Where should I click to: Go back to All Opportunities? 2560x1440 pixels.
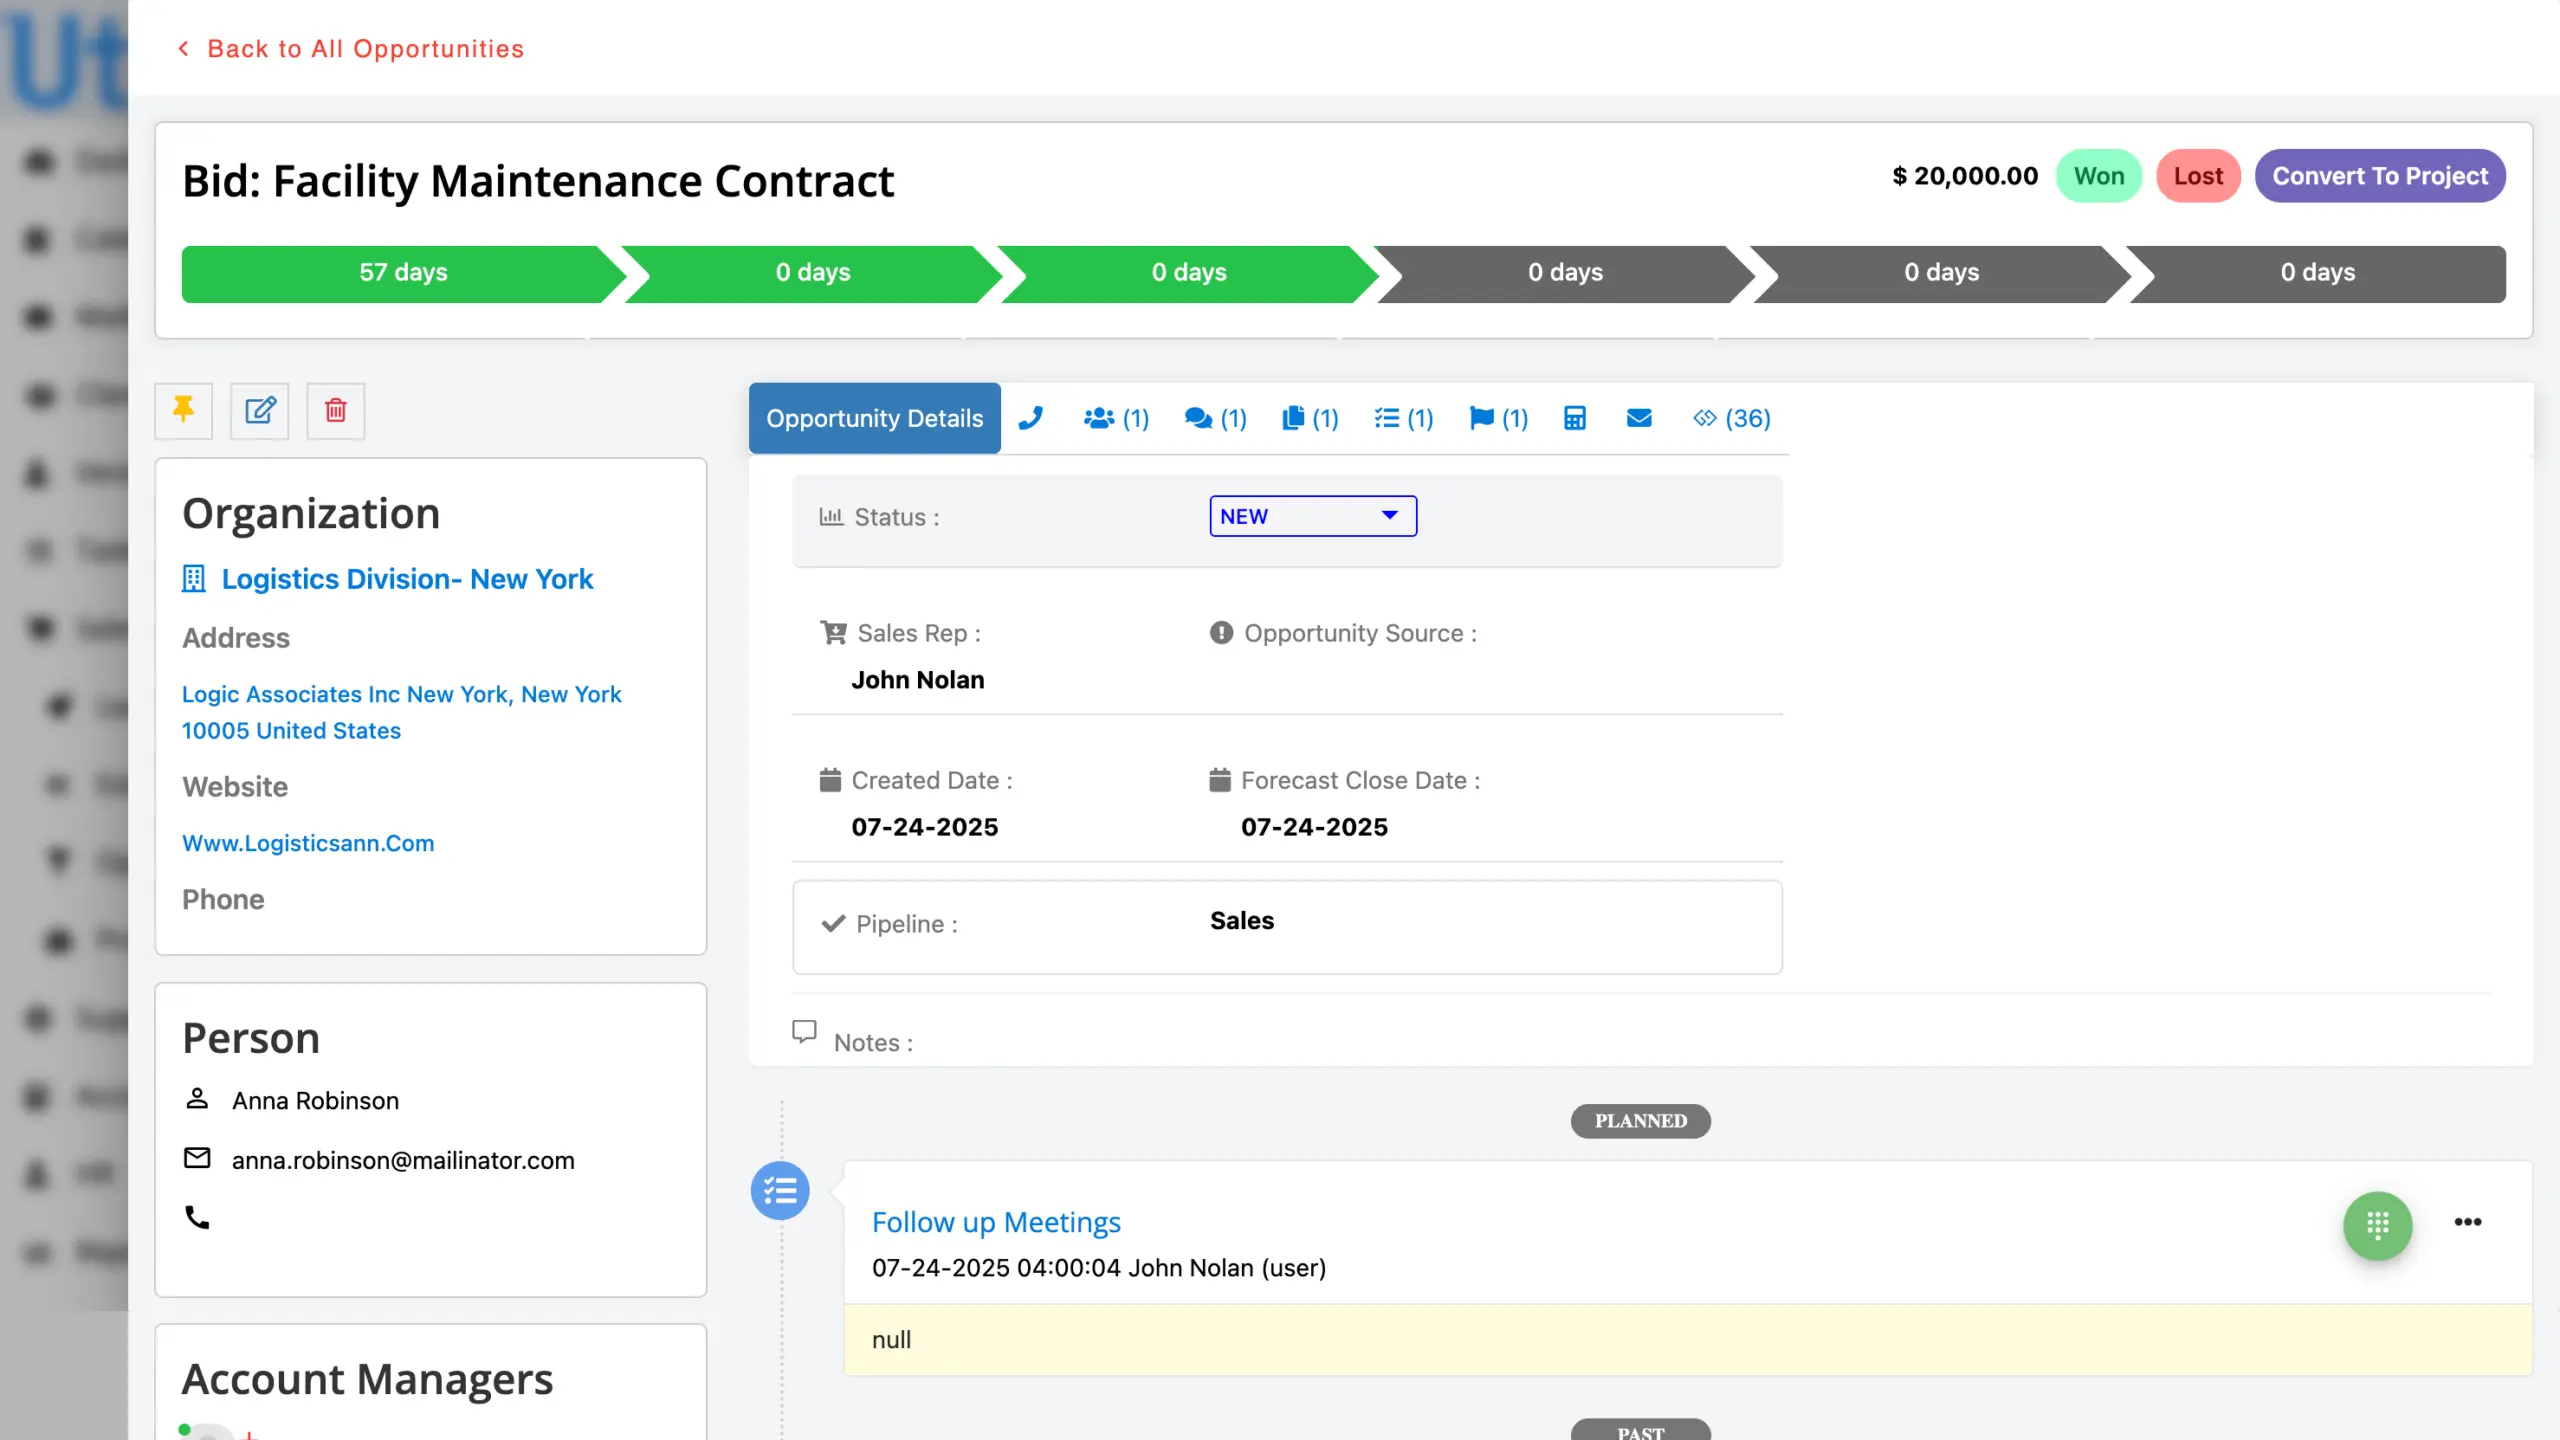350,49
